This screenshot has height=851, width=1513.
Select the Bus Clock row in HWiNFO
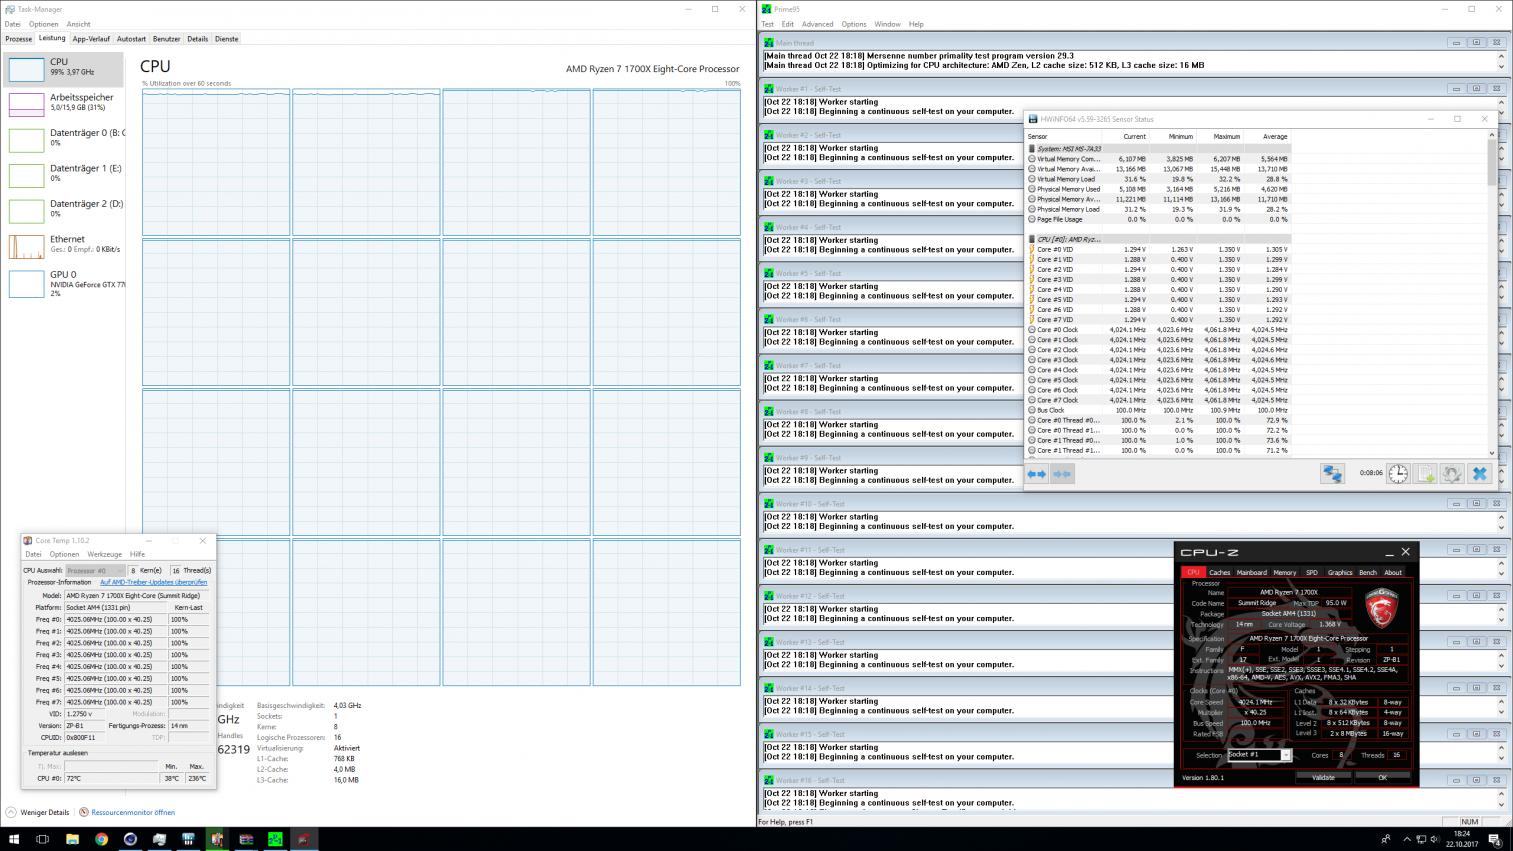point(1159,410)
